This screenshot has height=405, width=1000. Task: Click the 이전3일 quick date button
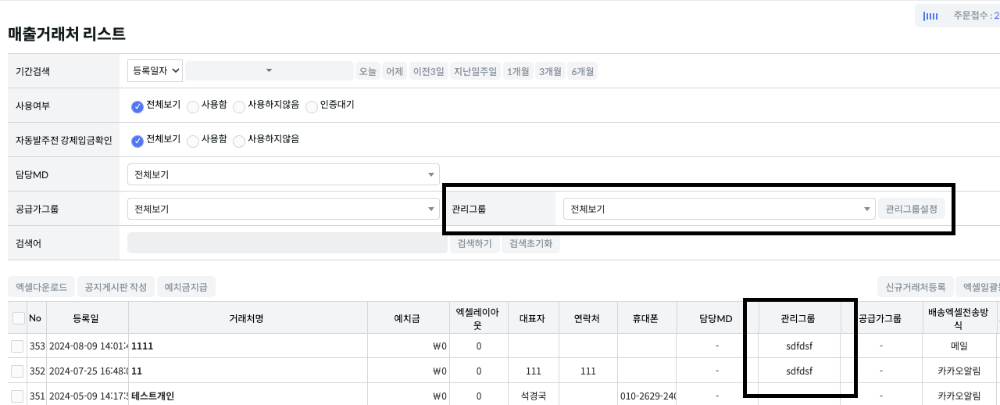[429, 71]
